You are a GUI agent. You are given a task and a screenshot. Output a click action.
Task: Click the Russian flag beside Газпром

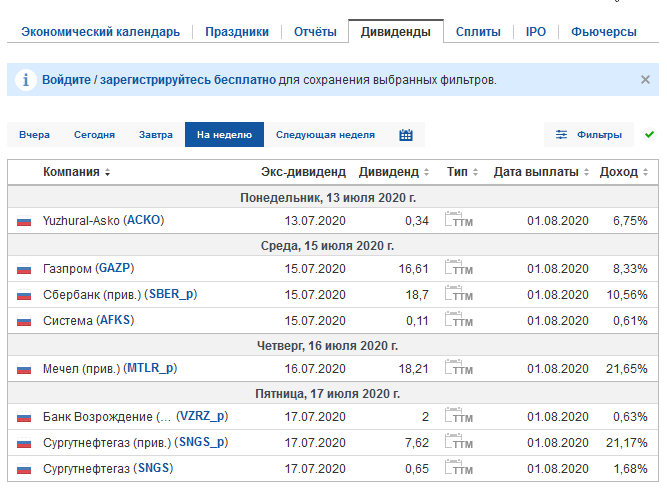click(x=24, y=269)
